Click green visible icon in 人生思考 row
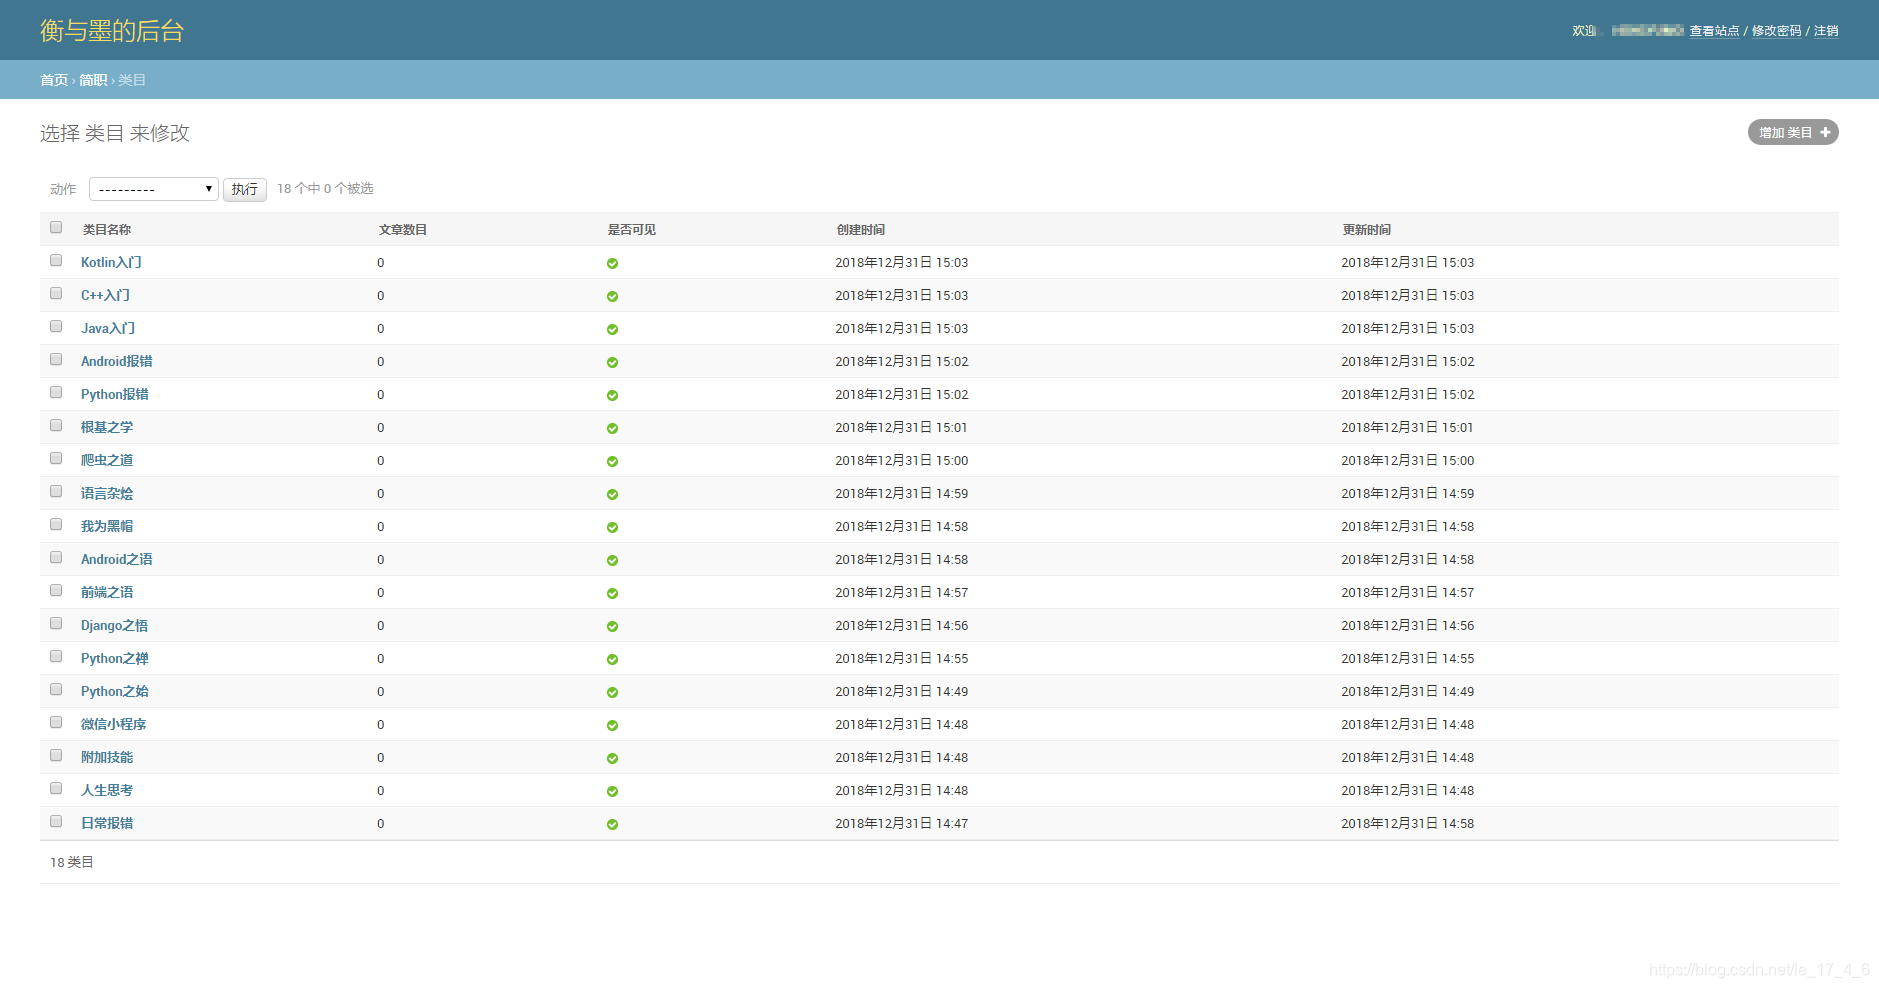 pyautogui.click(x=612, y=791)
